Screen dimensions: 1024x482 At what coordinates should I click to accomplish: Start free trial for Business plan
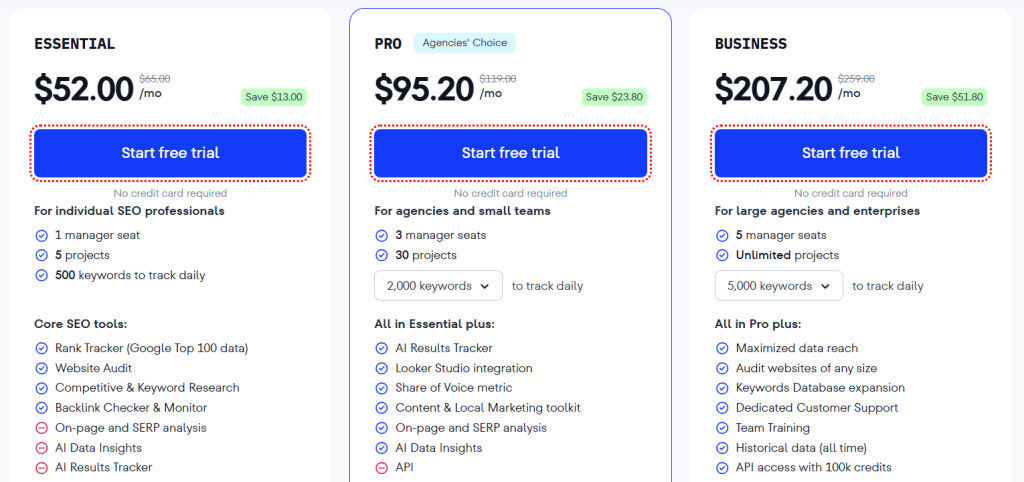click(850, 153)
